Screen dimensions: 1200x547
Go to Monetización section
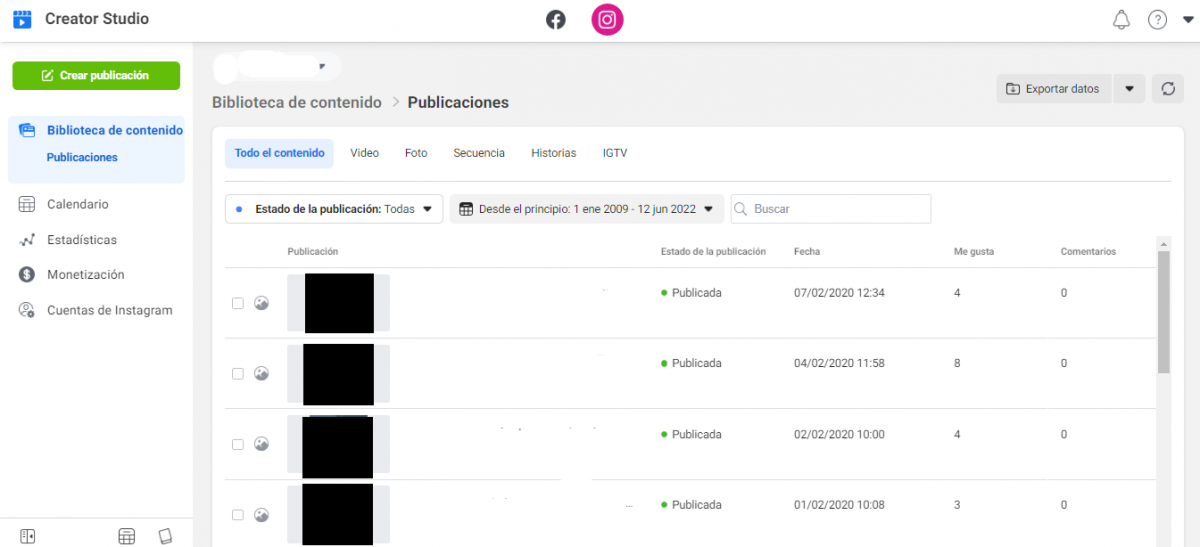pyautogui.click(x=85, y=275)
